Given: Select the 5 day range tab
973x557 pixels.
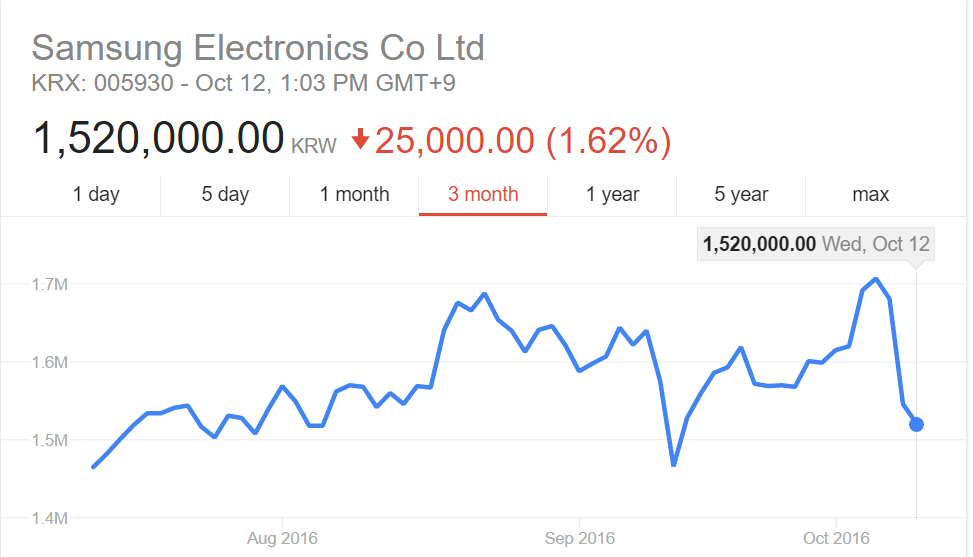Looking at the screenshot, I should 225,194.
